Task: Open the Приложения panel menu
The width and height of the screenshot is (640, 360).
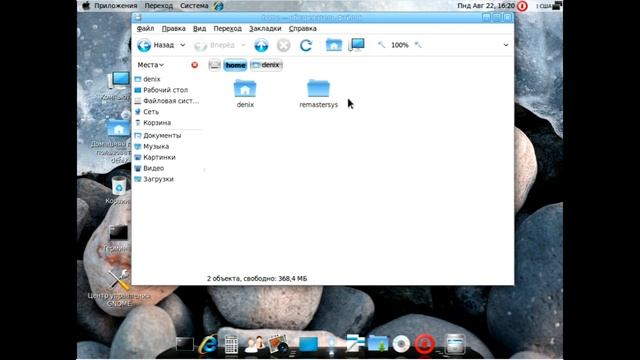Action: pos(116,6)
